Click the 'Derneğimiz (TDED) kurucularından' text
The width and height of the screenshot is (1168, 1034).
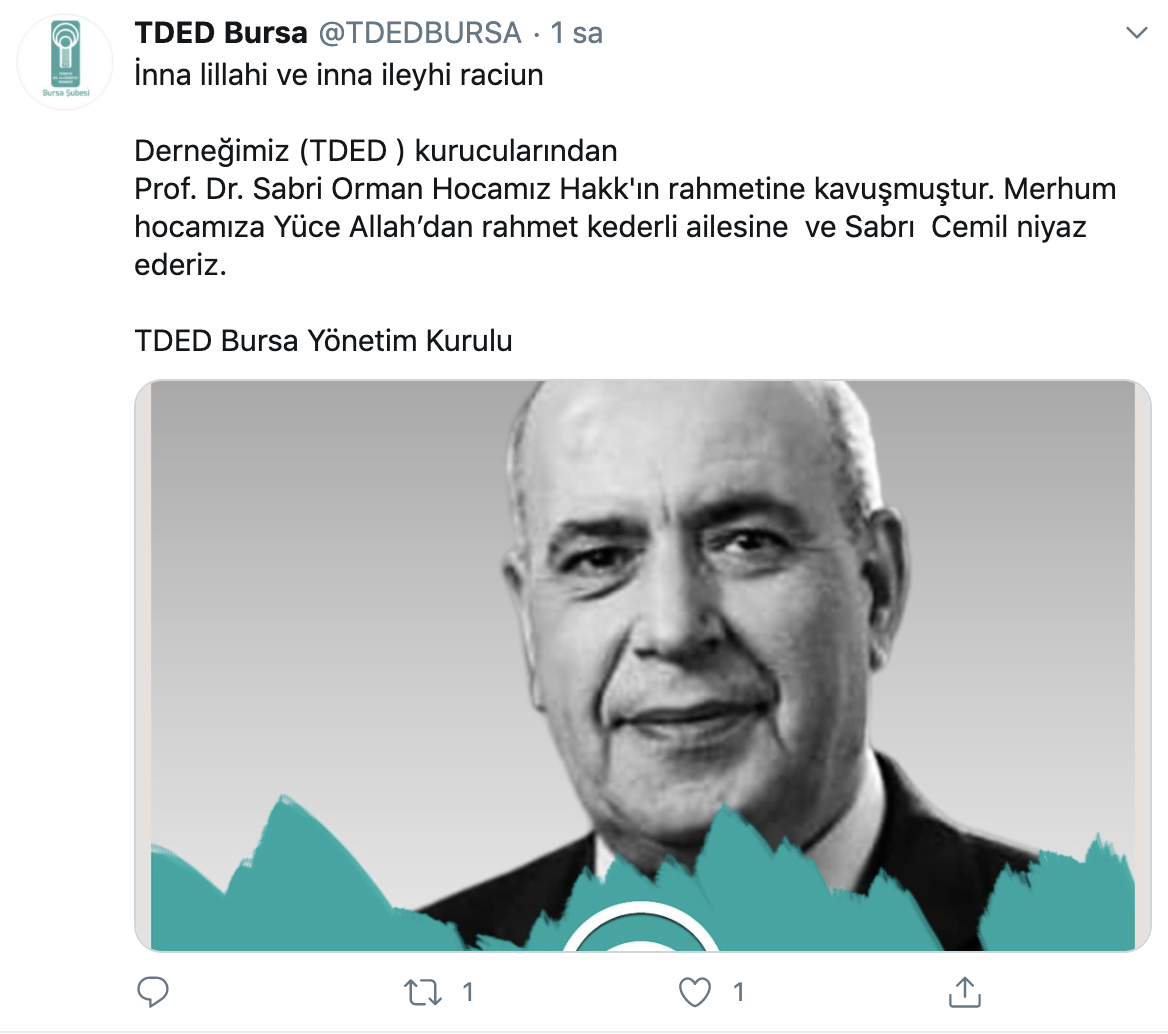[375, 150]
